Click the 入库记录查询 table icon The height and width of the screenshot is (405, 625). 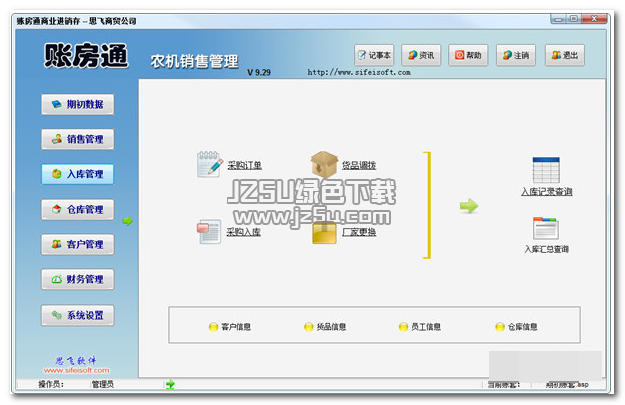(546, 170)
